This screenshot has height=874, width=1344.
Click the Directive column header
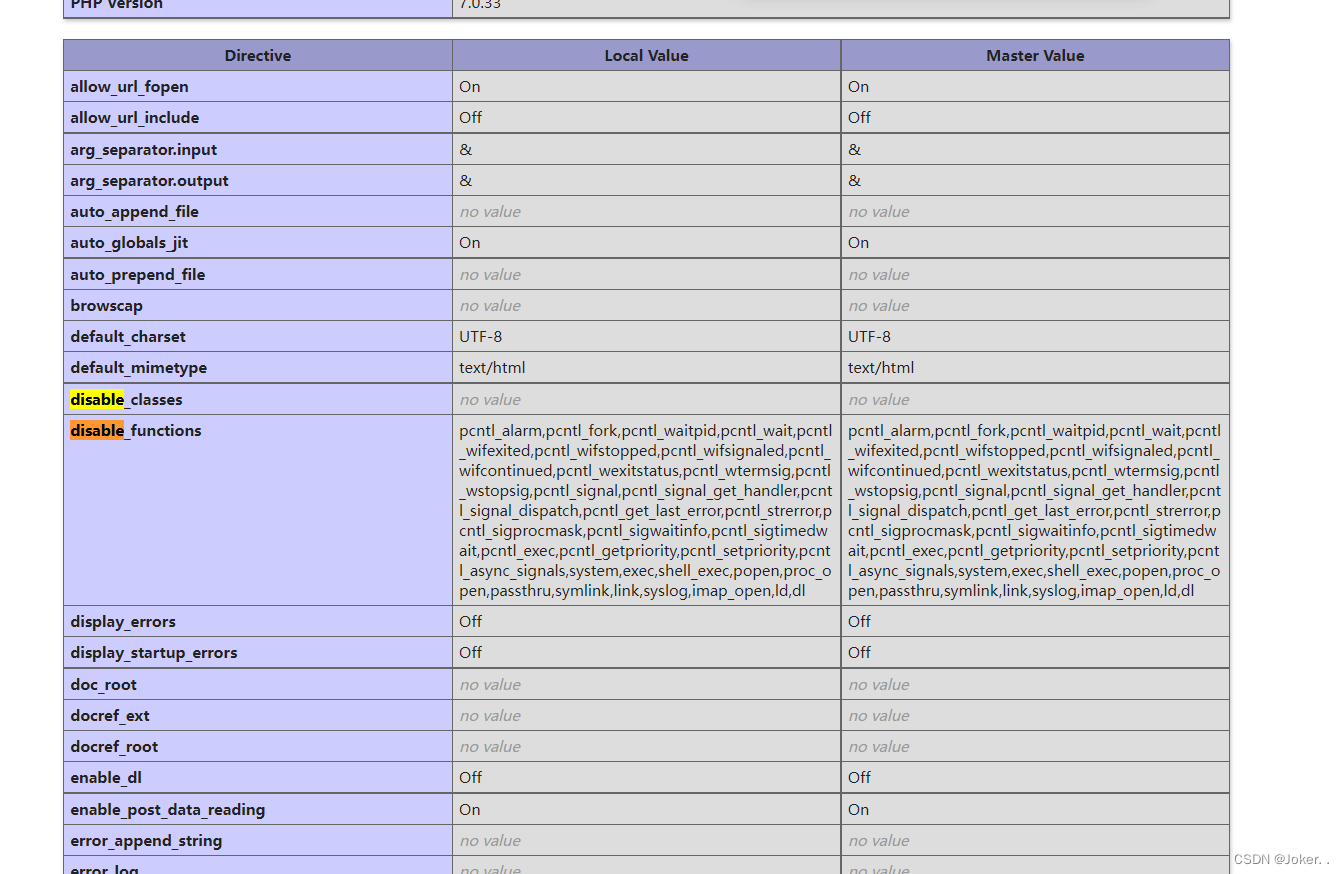tap(257, 56)
